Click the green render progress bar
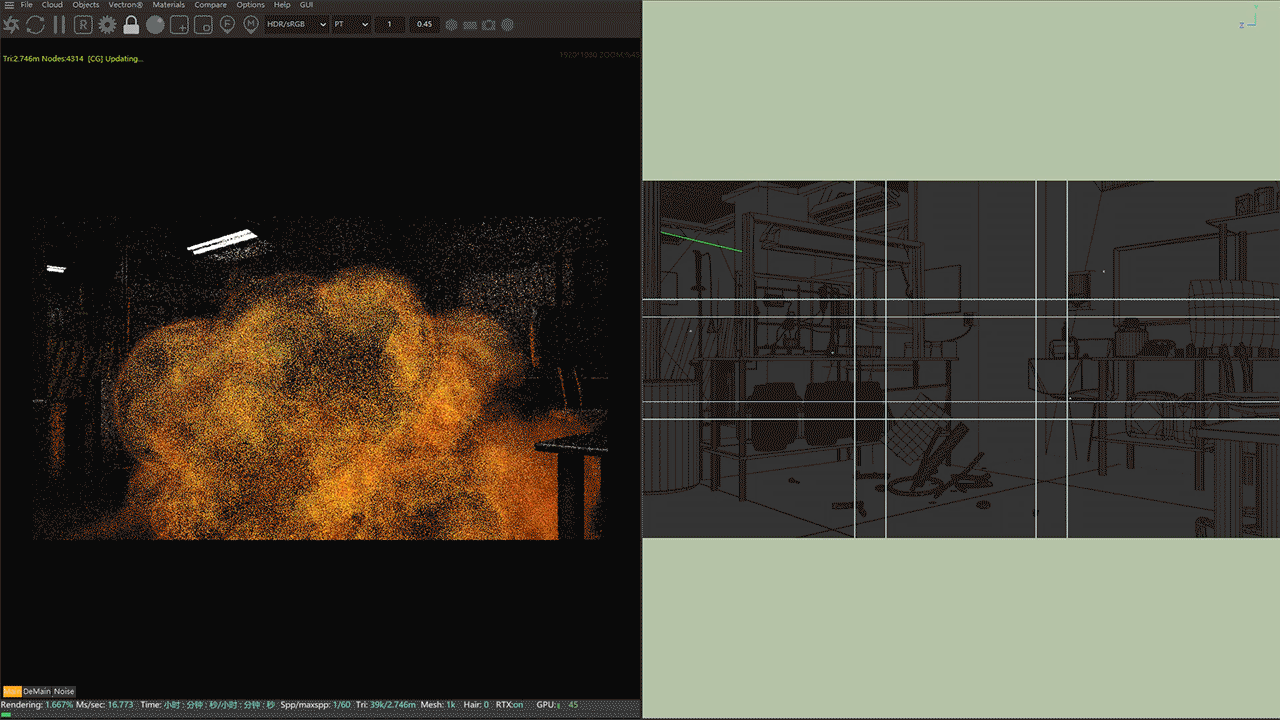The width and height of the screenshot is (1280, 720). [x=6, y=714]
